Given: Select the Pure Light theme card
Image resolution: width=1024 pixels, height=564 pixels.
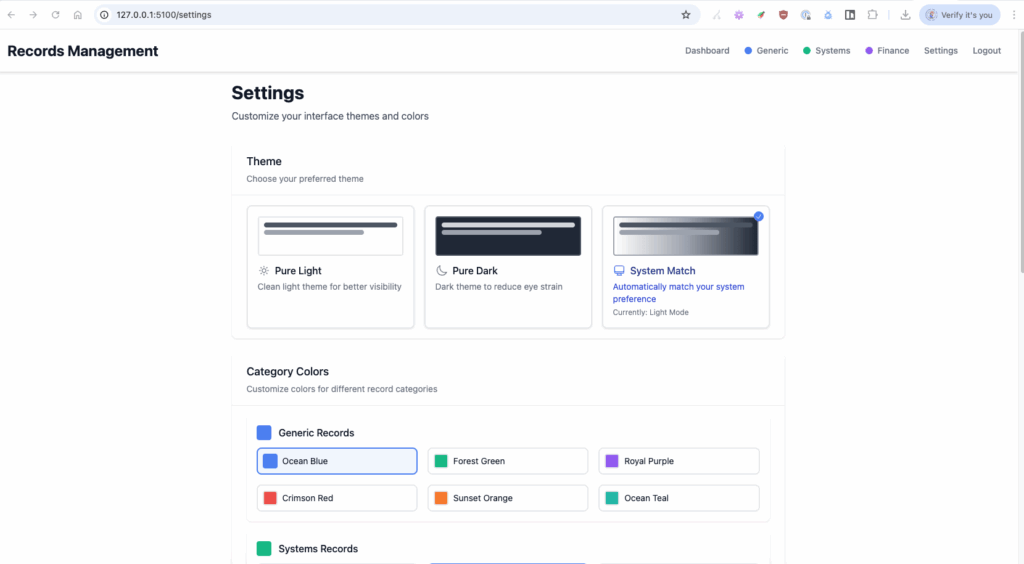Looking at the screenshot, I should click(330, 266).
